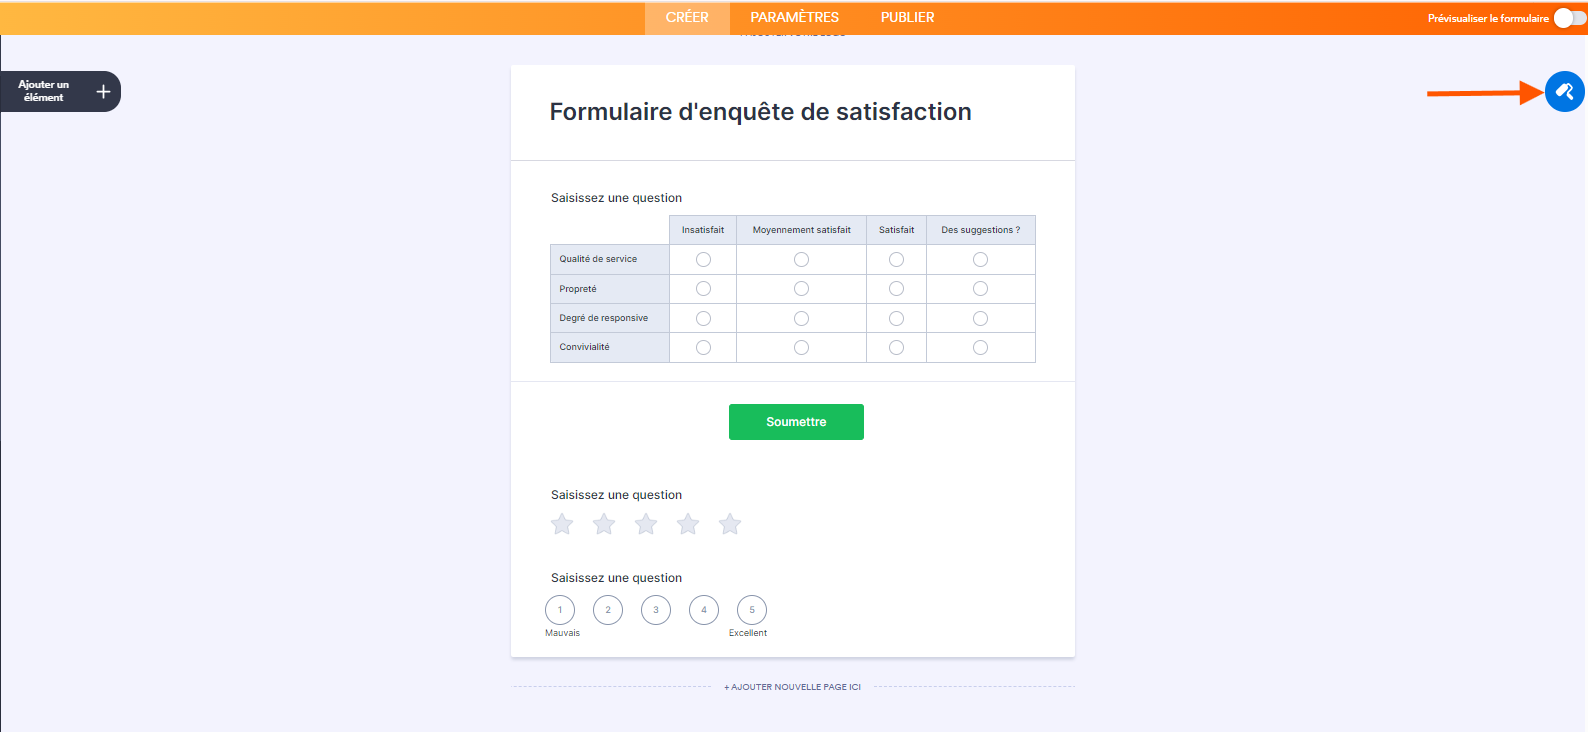Give five stars on the star rating
The width and height of the screenshot is (1588, 732).
729,523
